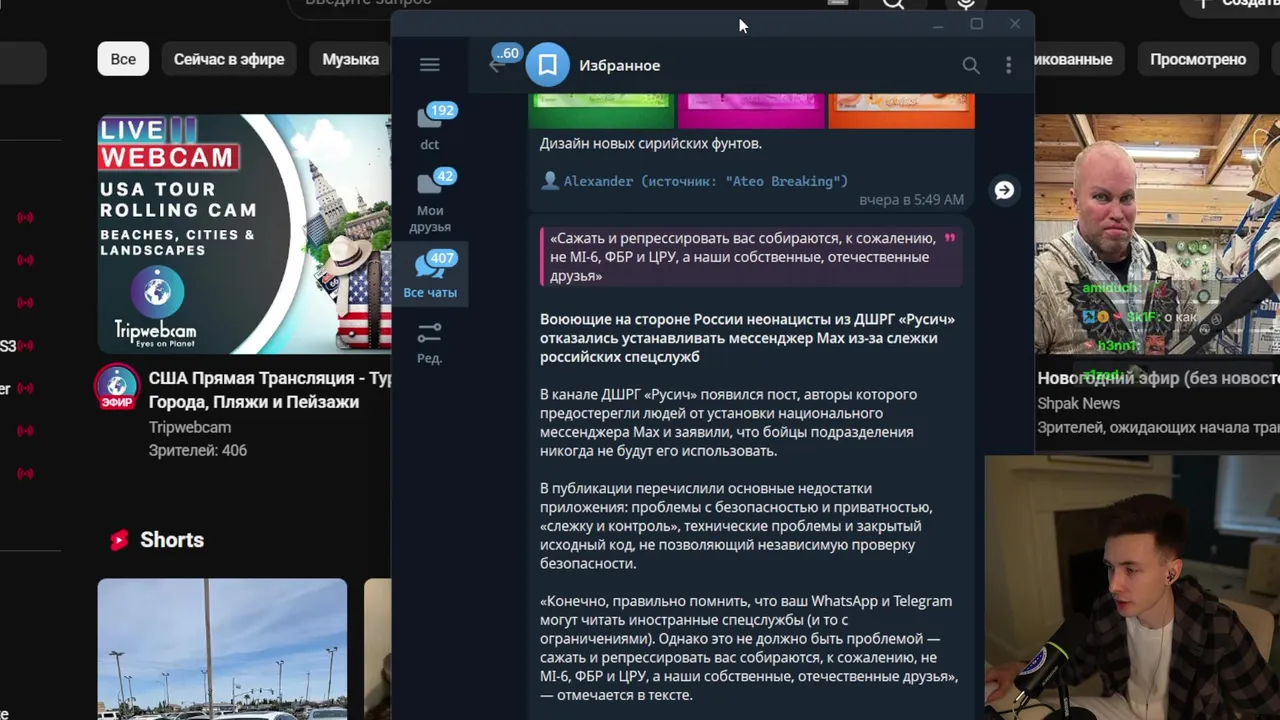Click the YouTube search magnifier button
Viewport: 1280px width, 720px height.
[893, 4]
